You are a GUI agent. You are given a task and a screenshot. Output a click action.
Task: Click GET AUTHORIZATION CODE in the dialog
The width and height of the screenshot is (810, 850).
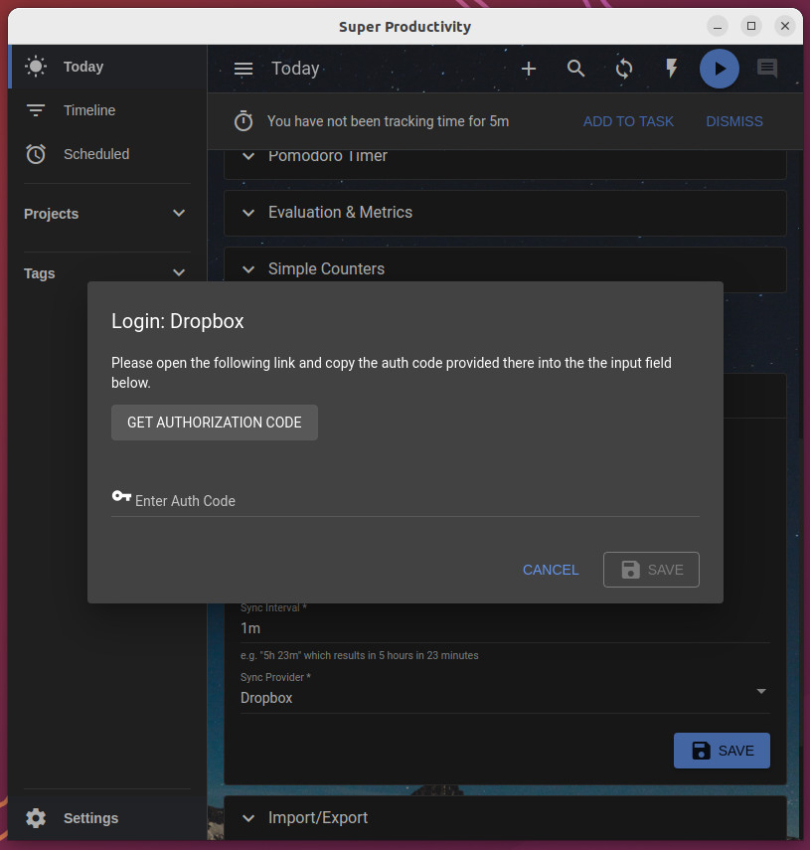[x=214, y=422]
